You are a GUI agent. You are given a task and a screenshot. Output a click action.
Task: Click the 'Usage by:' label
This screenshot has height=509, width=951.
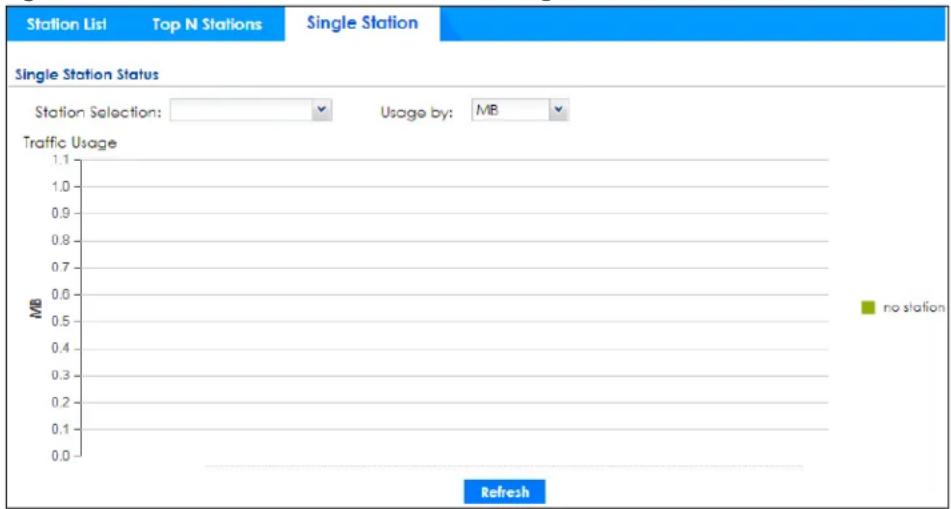tap(417, 113)
